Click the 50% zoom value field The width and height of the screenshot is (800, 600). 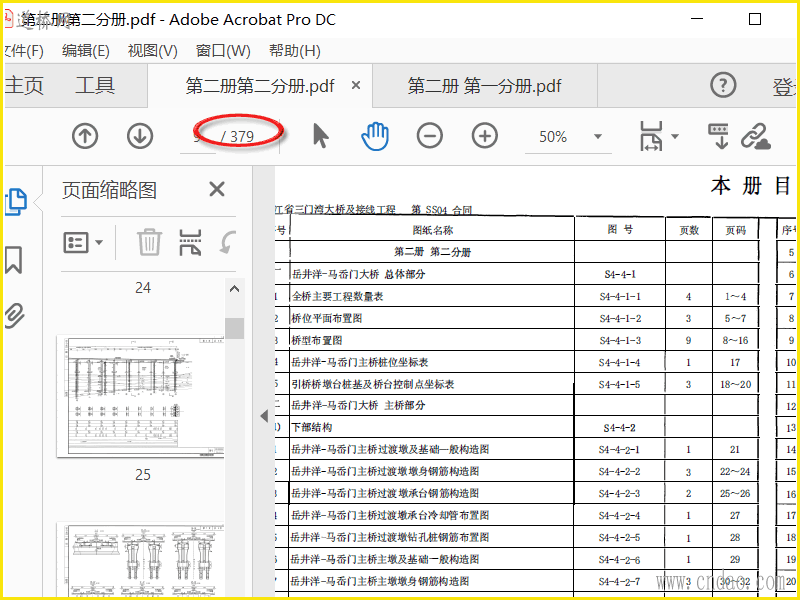553,137
